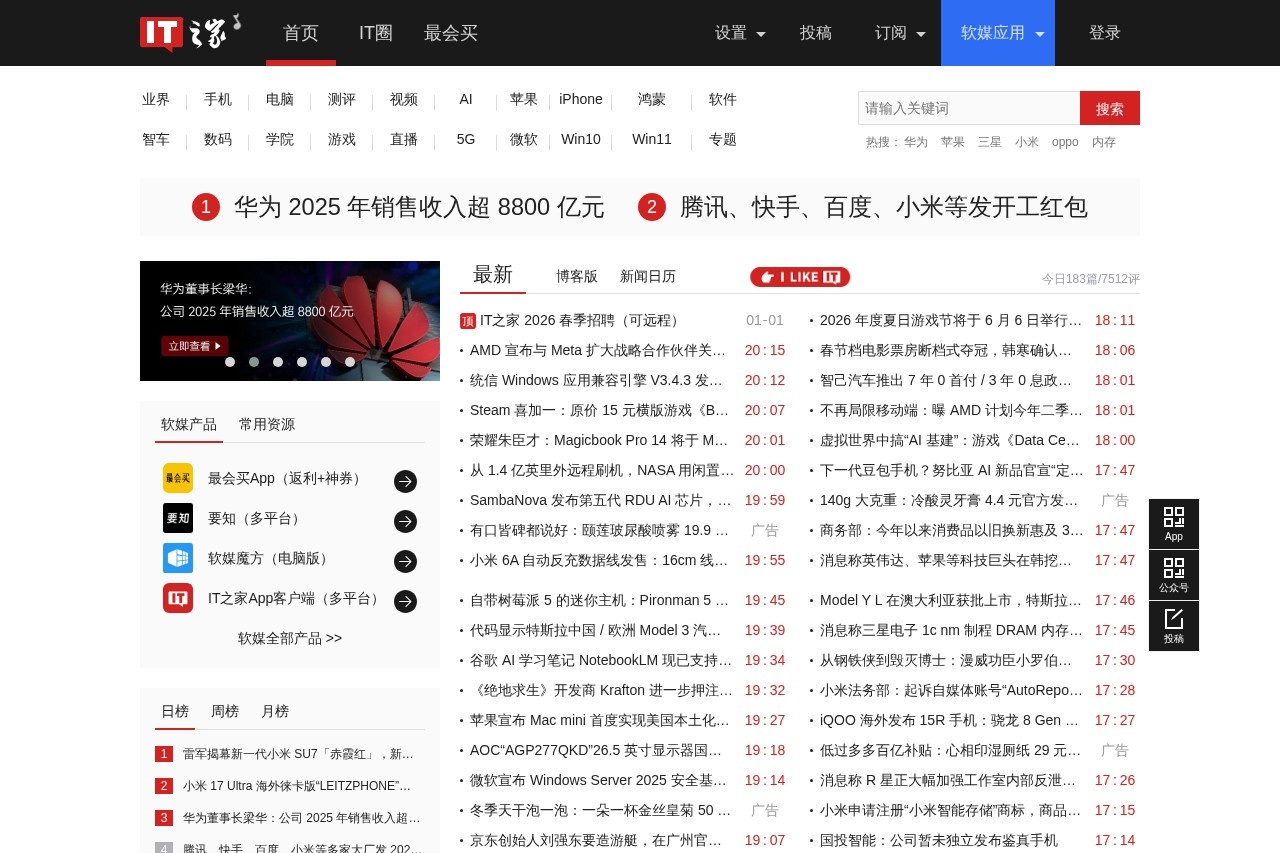
Task: Go to 首页 in top navigation
Action: [x=301, y=33]
